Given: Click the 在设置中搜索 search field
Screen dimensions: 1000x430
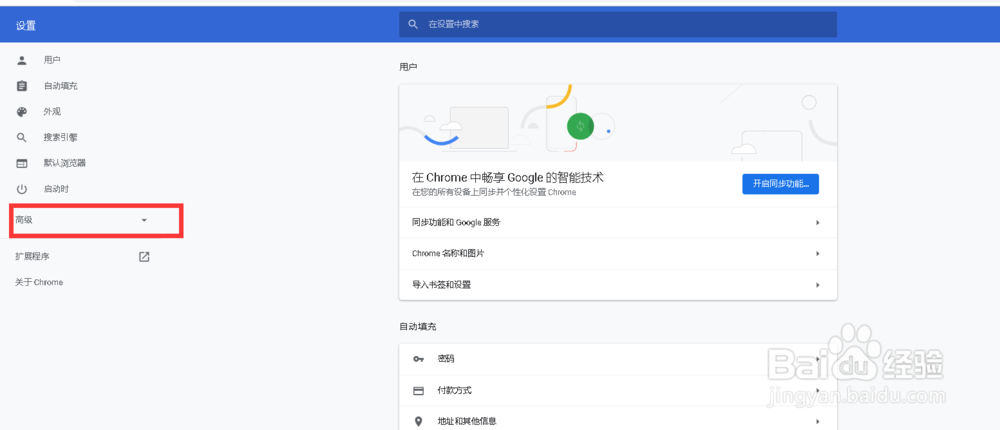Looking at the screenshot, I should (x=617, y=24).
